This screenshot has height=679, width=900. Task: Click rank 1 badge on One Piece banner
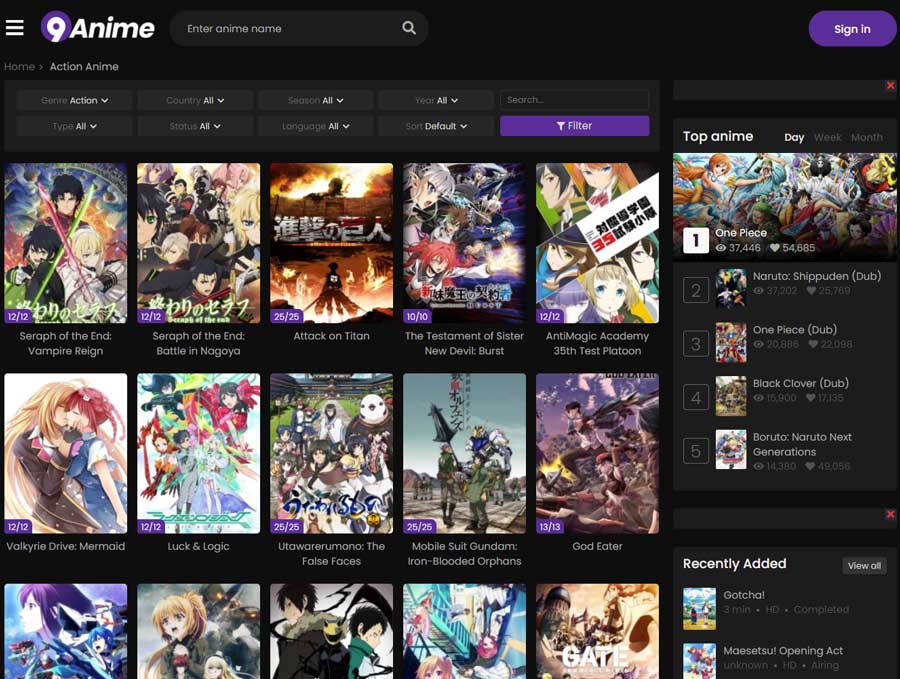(x=696, y=240)
